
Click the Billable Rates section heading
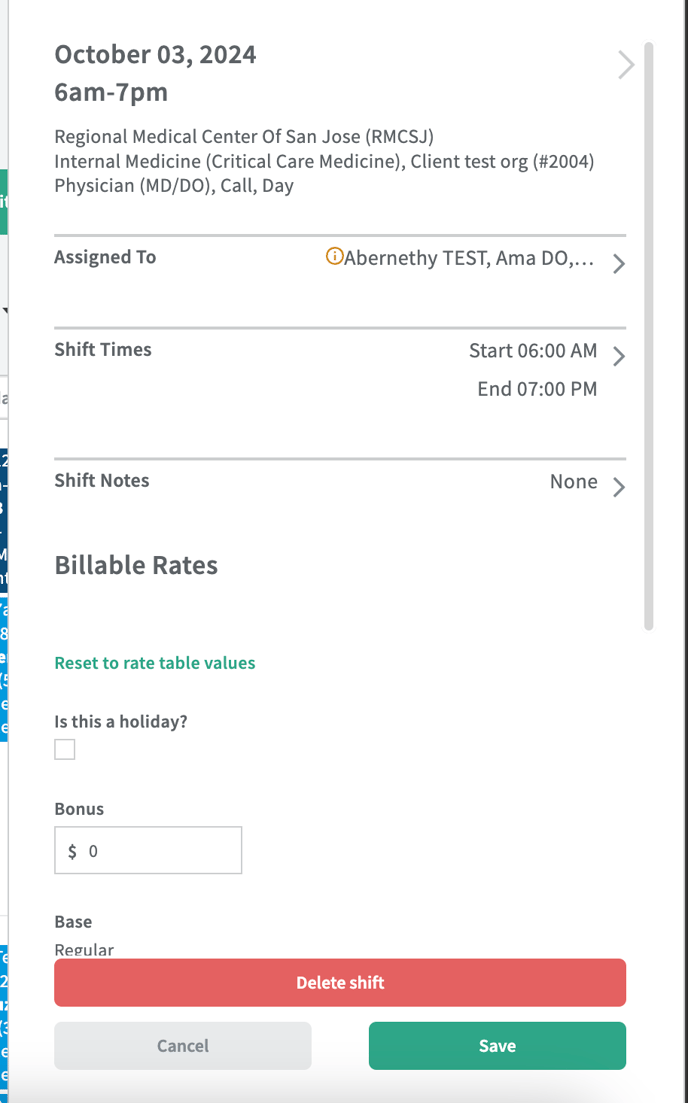136,565
